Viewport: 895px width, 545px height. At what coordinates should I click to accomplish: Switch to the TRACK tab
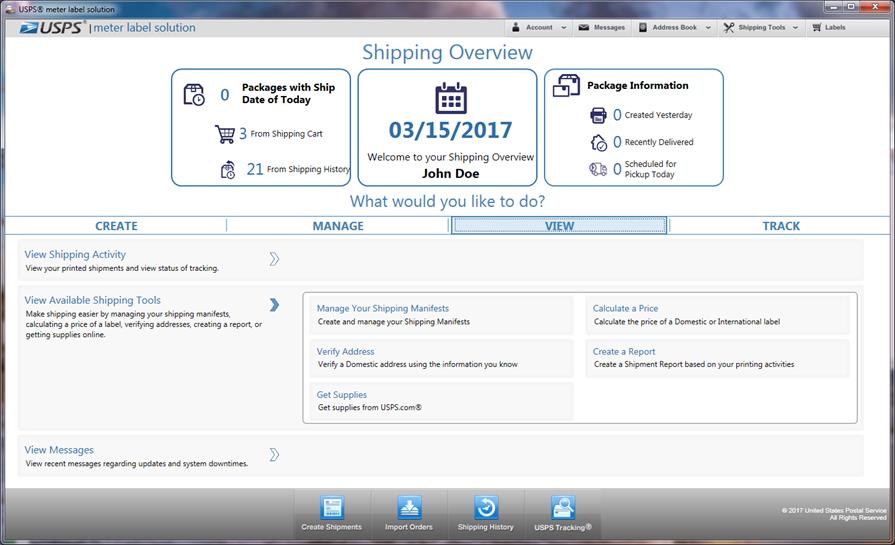point(781,226)
